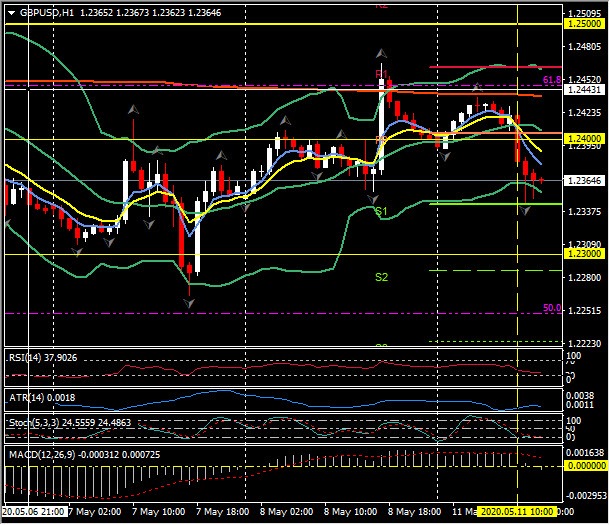Image resolution: width=610 pixels, height=525 pixels.
Task: Click the 50.0 Fibonacci level label
Action: tap(551, 309)
